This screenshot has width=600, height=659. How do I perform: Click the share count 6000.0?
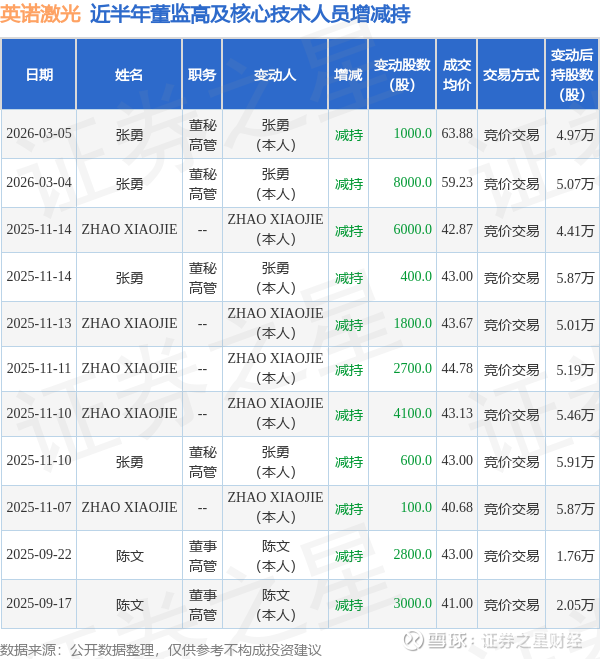413,229
